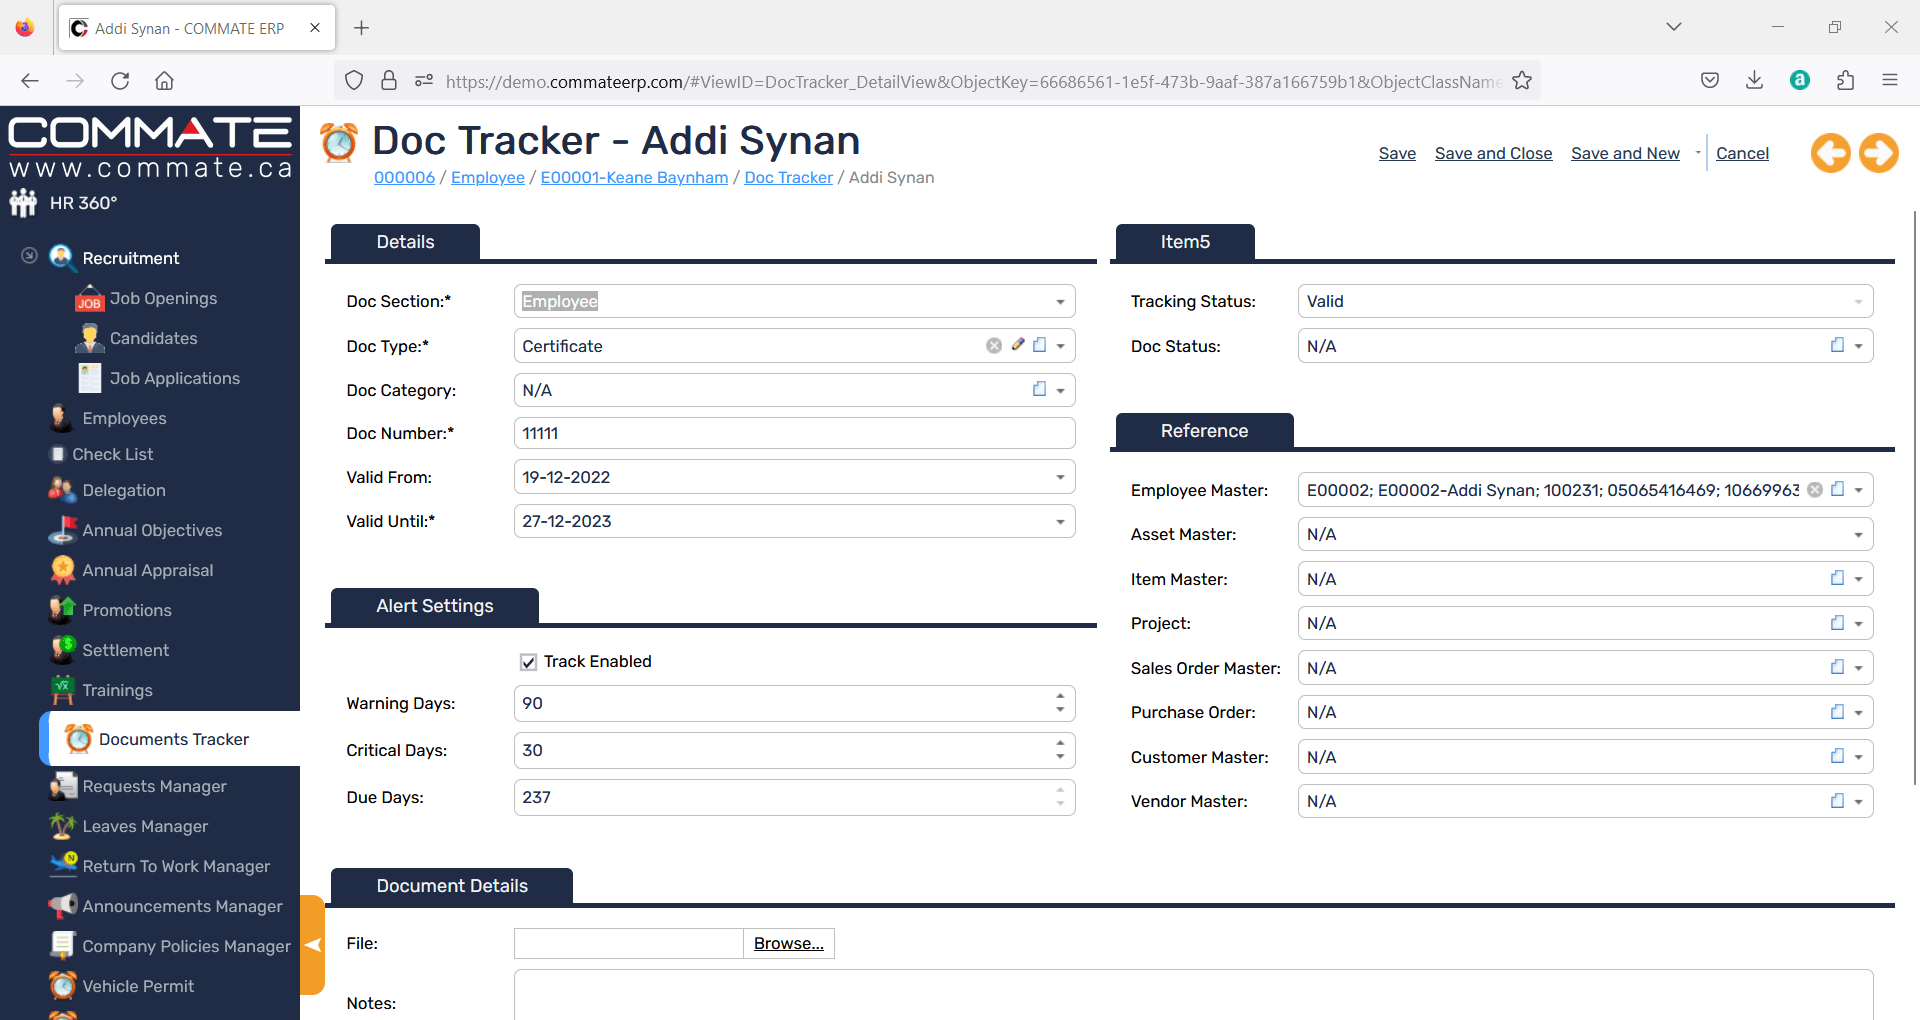Clear the Doc Type Certificate value

tap(994, 346)
